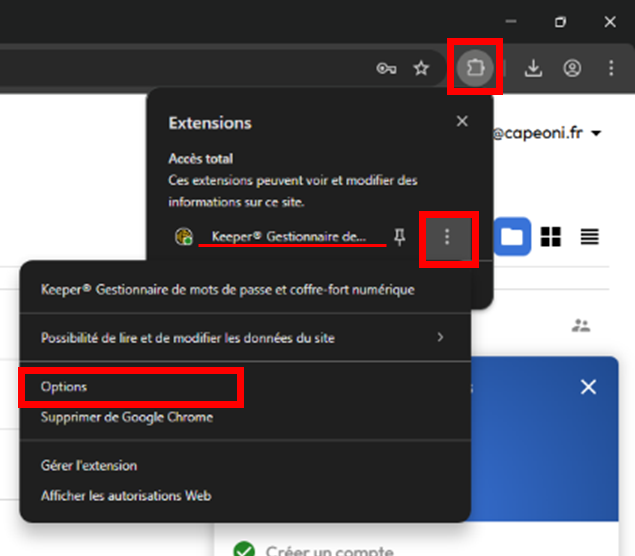Click the password key icon in address bar
This screenshot has width=635, height=556.
click(386, 68)
